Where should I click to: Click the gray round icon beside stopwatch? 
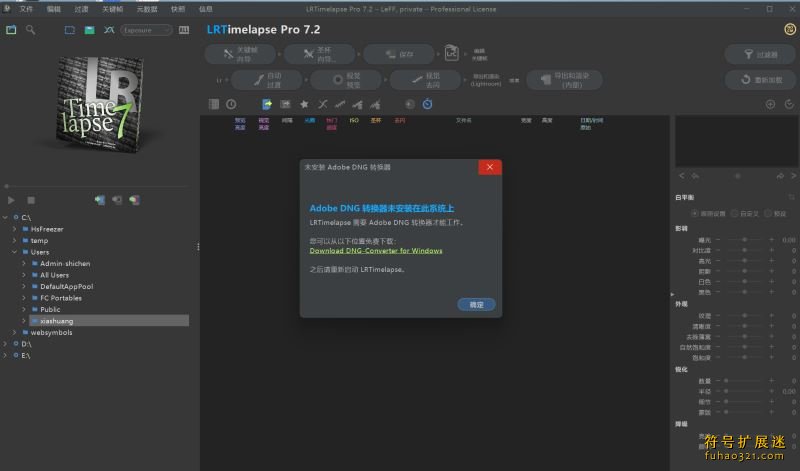coord(410,104)
